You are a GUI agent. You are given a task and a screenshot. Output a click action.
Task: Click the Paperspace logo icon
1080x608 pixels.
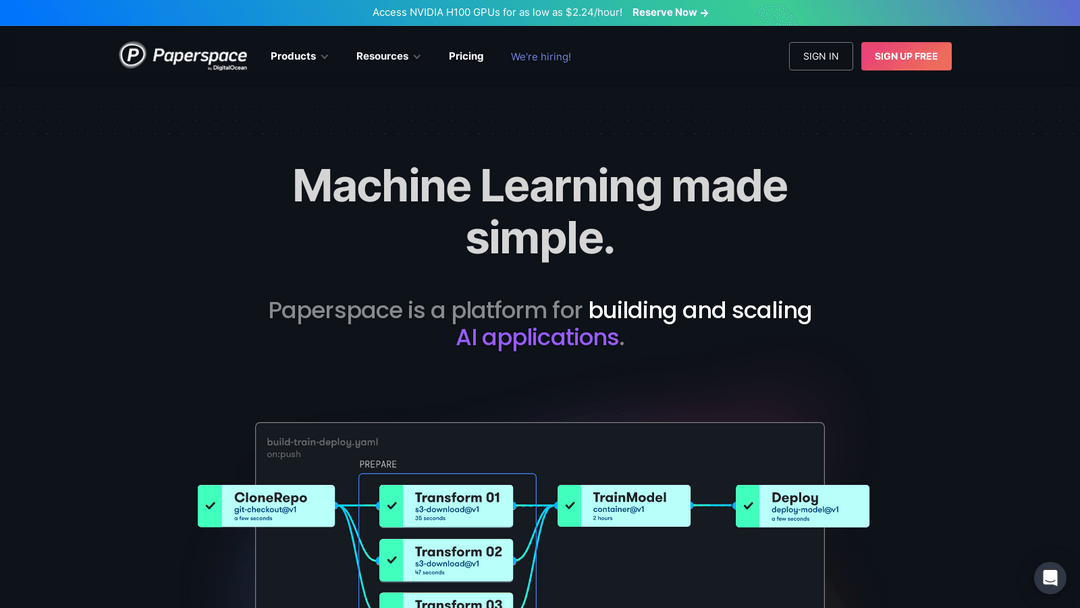pos(132,55)
